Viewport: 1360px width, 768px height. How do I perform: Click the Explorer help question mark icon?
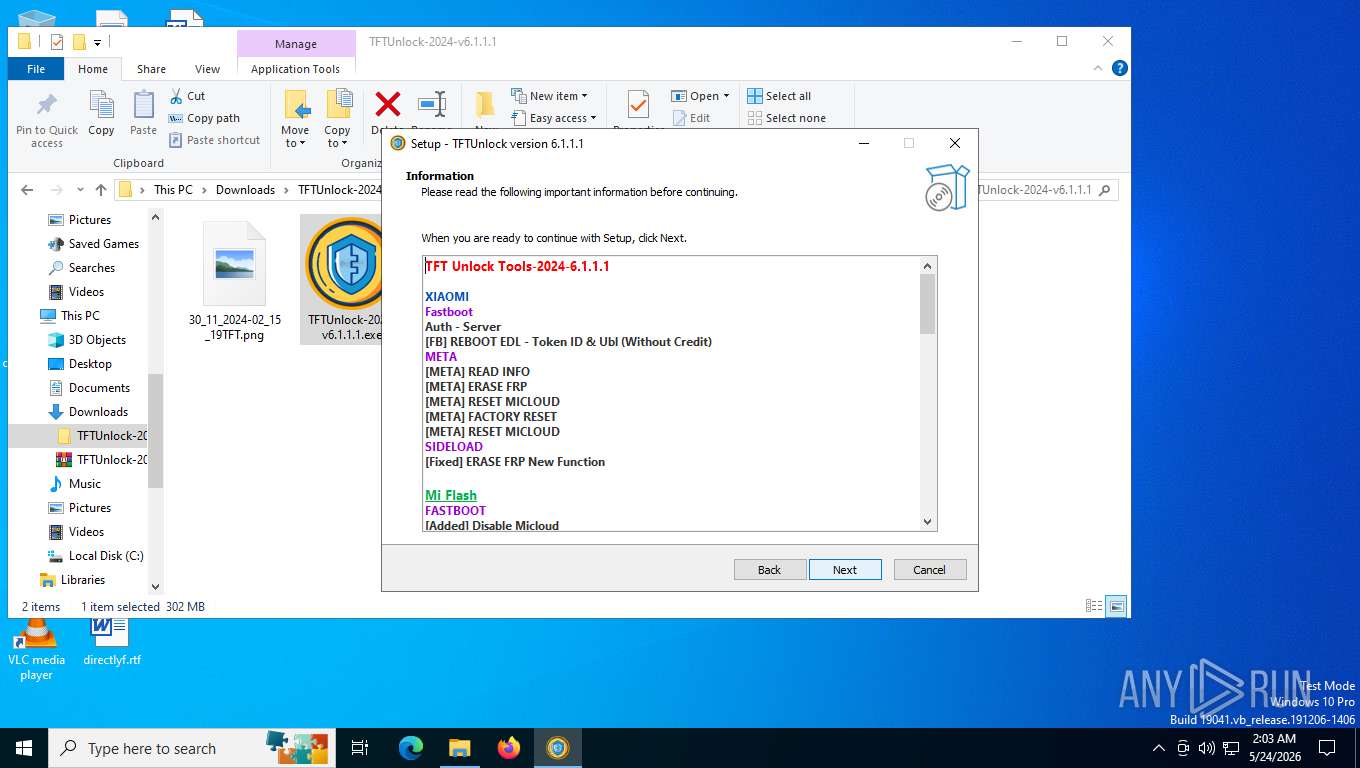1120,68
